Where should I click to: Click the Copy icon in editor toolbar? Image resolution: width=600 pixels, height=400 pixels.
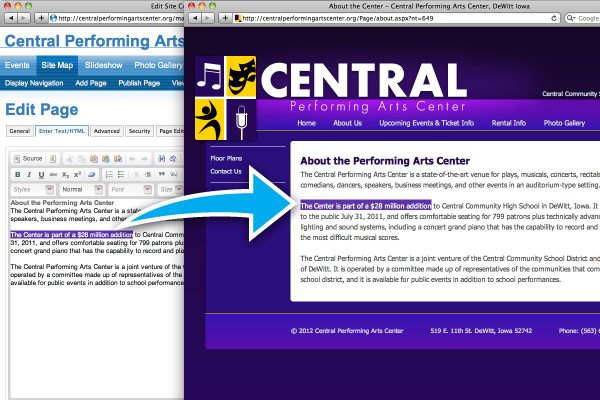(82, 158)
